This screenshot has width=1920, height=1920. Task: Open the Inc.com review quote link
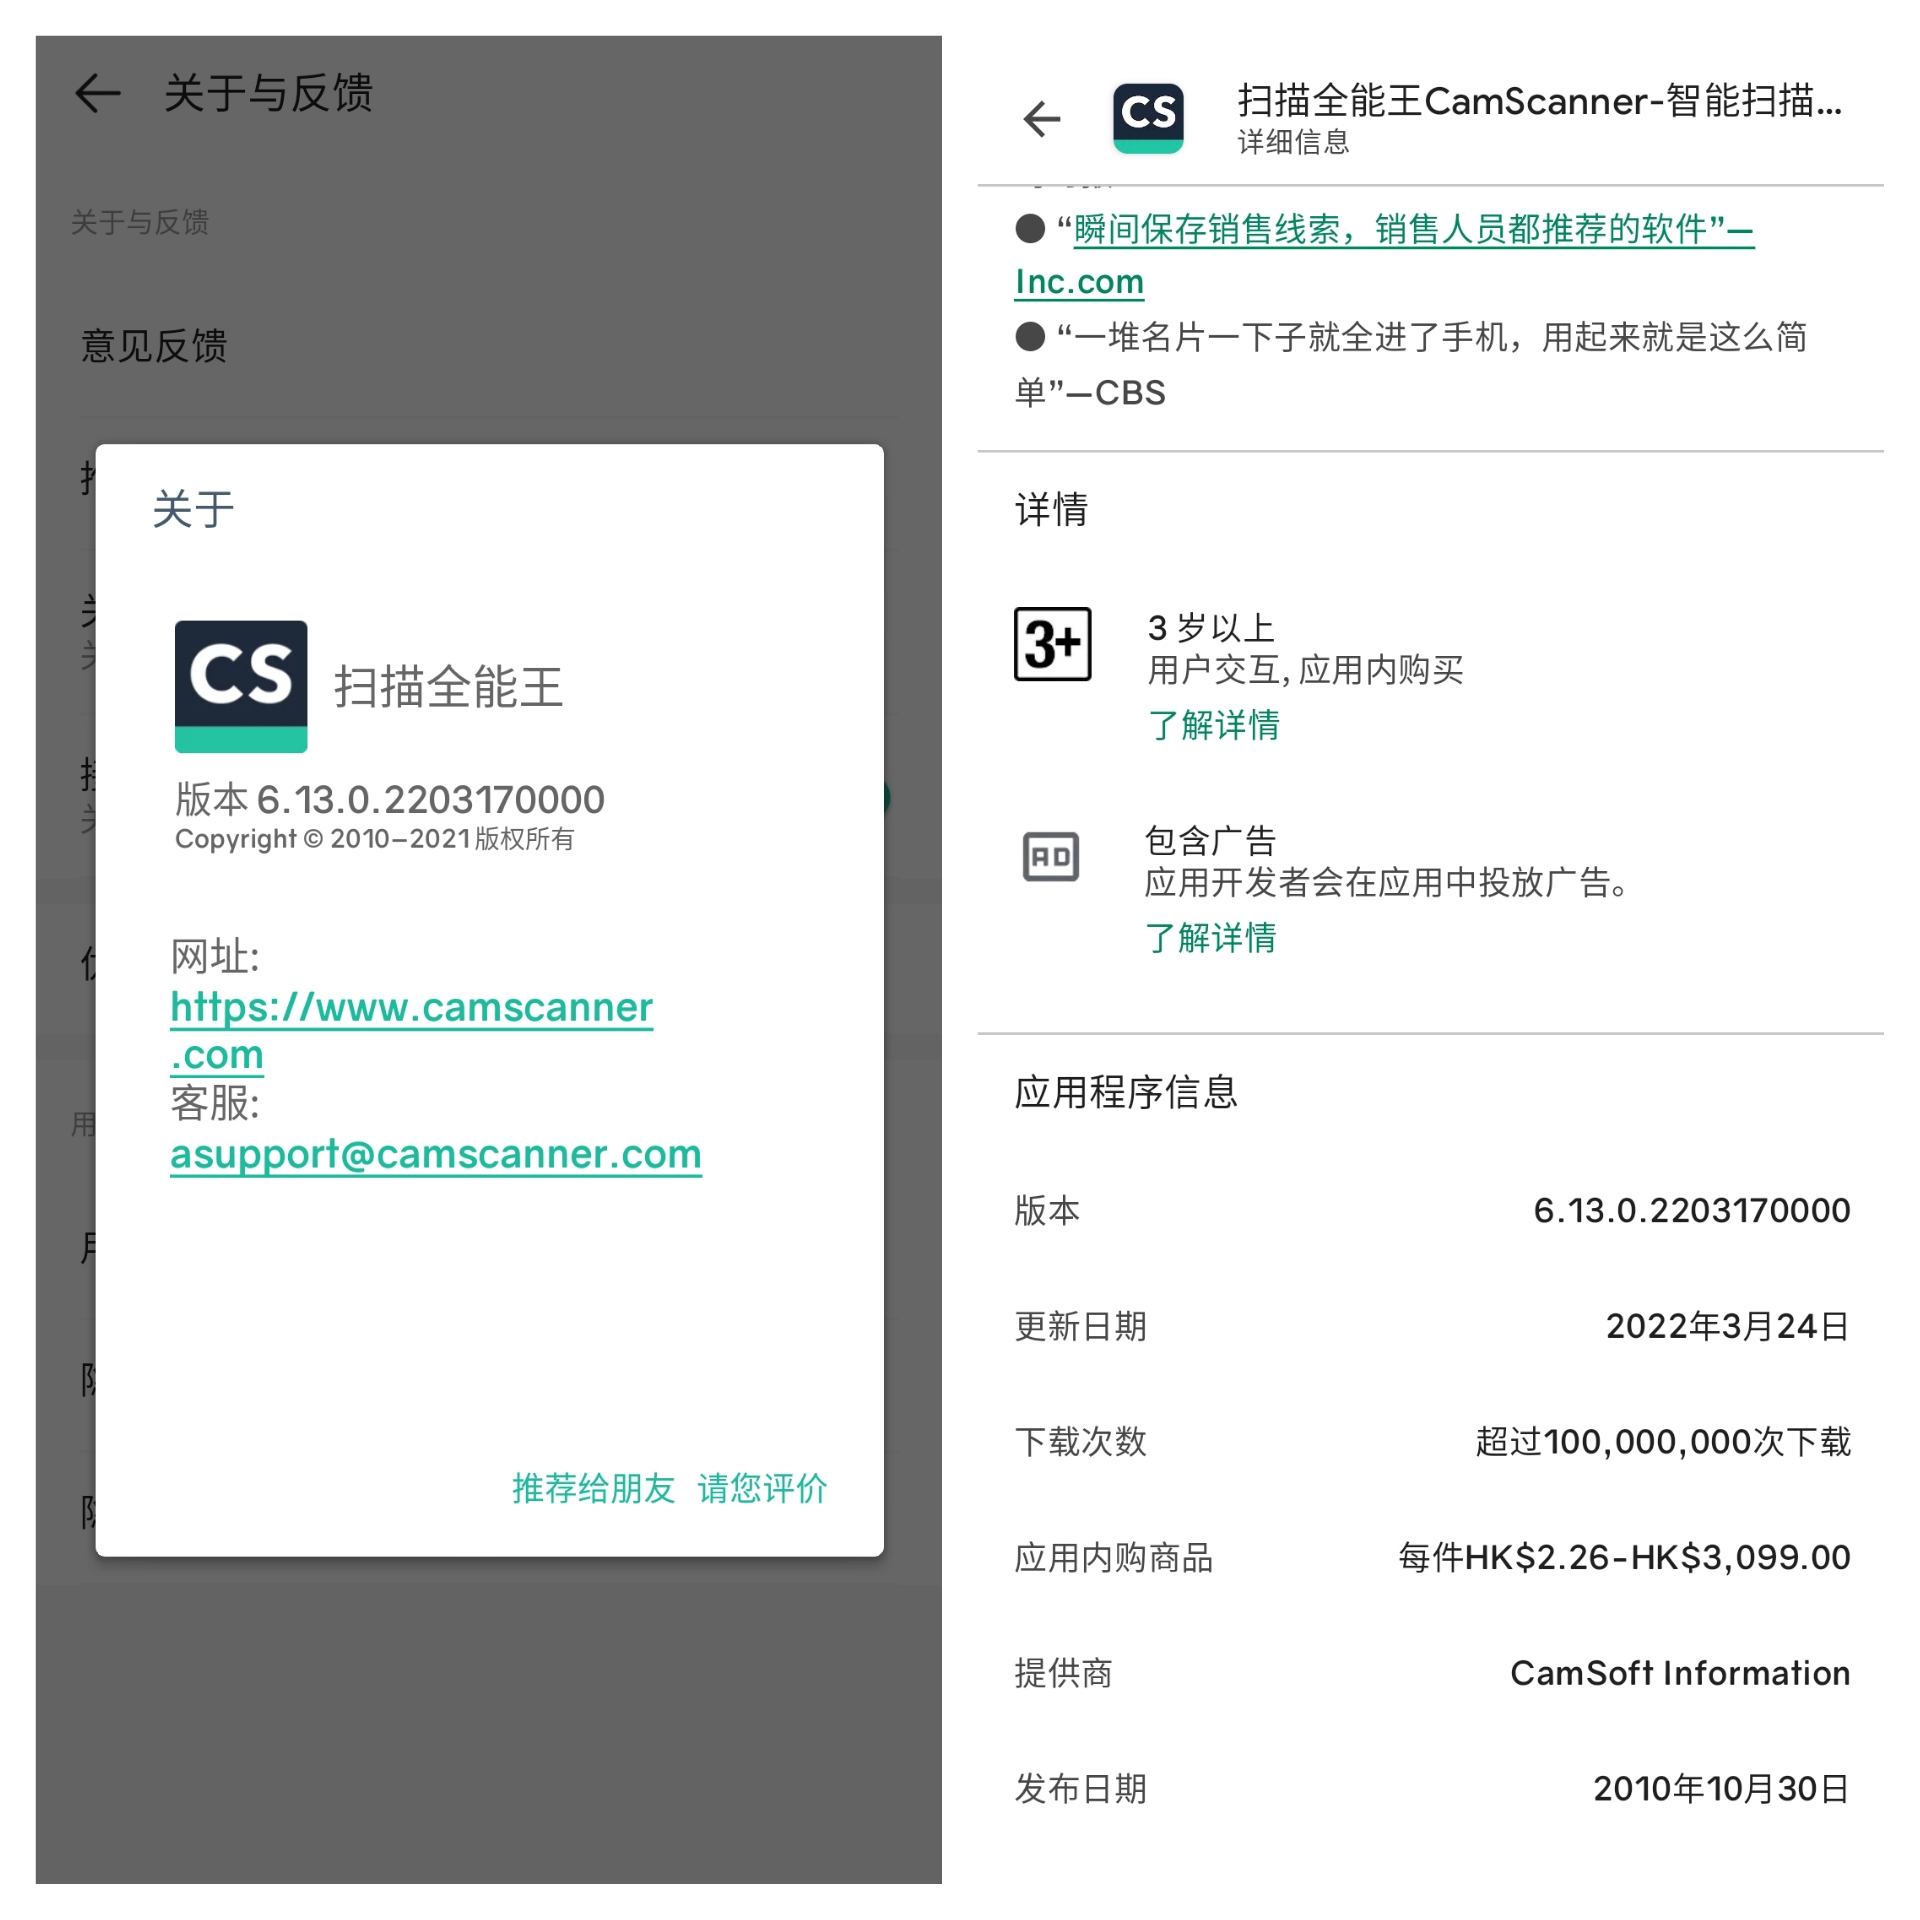coord(1385,255)
